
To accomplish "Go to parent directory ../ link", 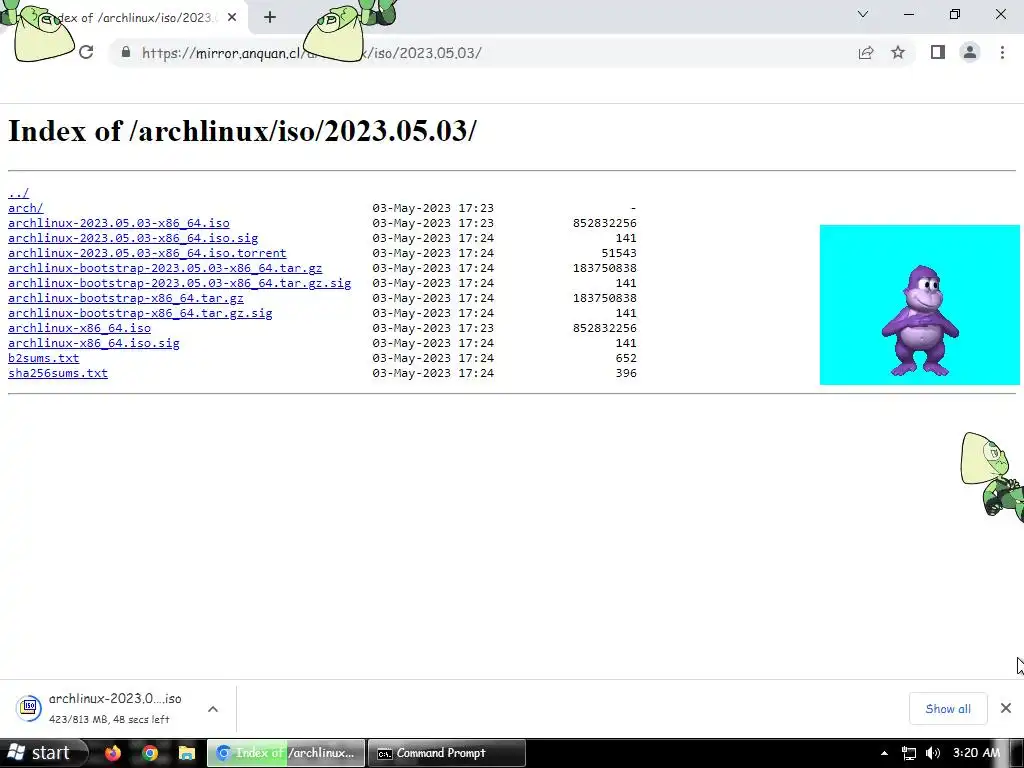I will (18, 193).
